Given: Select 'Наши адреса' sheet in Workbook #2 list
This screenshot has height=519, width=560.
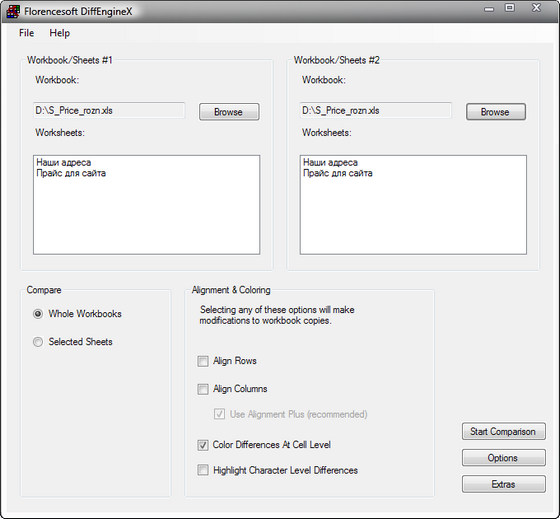Looking at the screenshot, I should point(330,163).
